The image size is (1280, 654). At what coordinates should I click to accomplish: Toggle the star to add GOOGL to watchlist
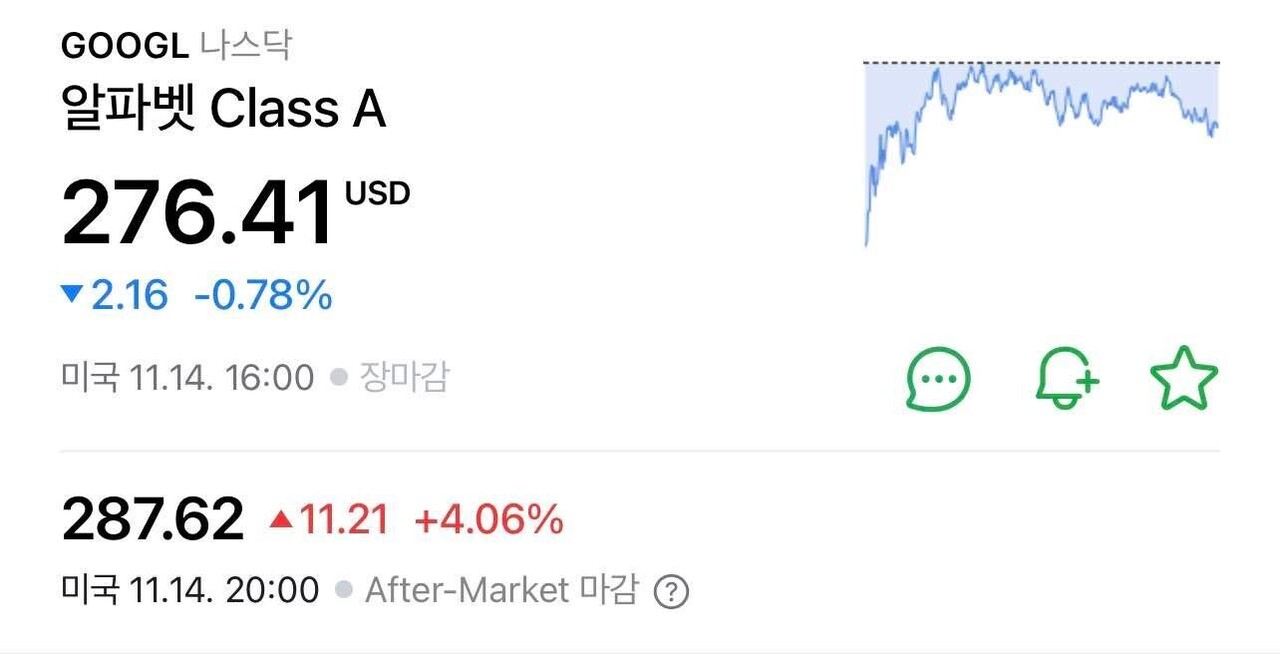[x=1185, y=377]
